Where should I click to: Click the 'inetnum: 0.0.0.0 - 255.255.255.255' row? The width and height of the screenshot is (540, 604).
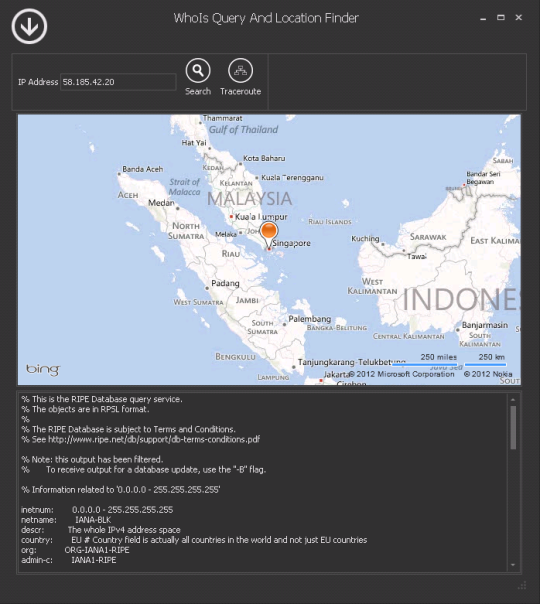(97, 510)
